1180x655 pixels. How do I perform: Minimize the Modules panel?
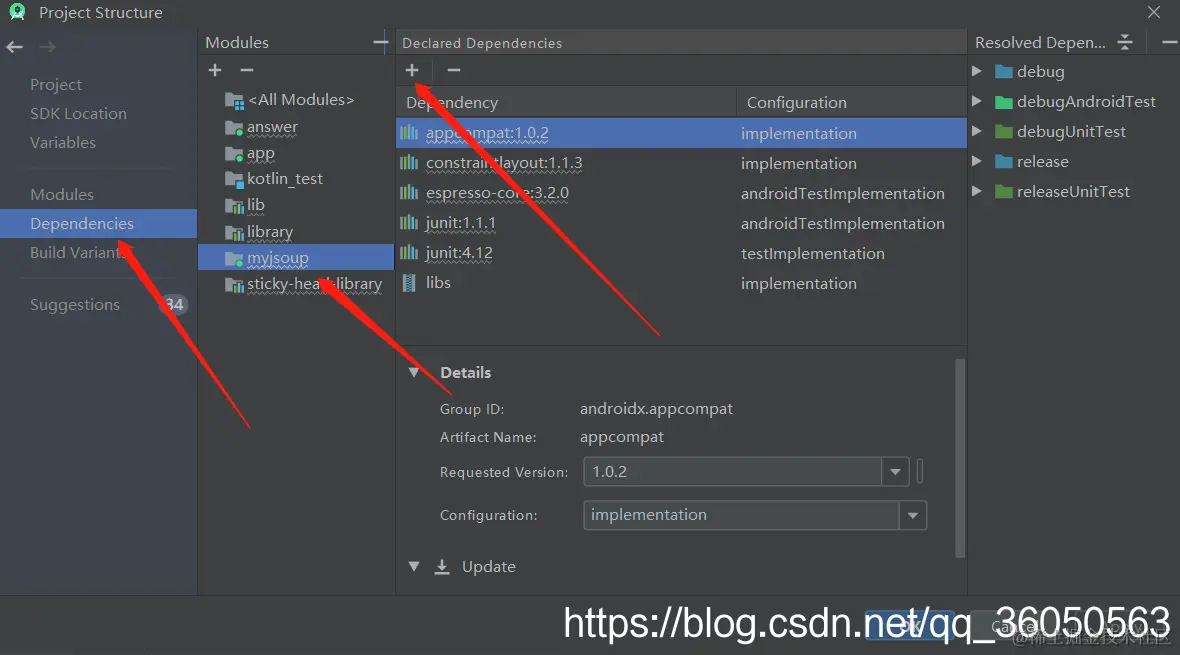(x=381, y=42)
